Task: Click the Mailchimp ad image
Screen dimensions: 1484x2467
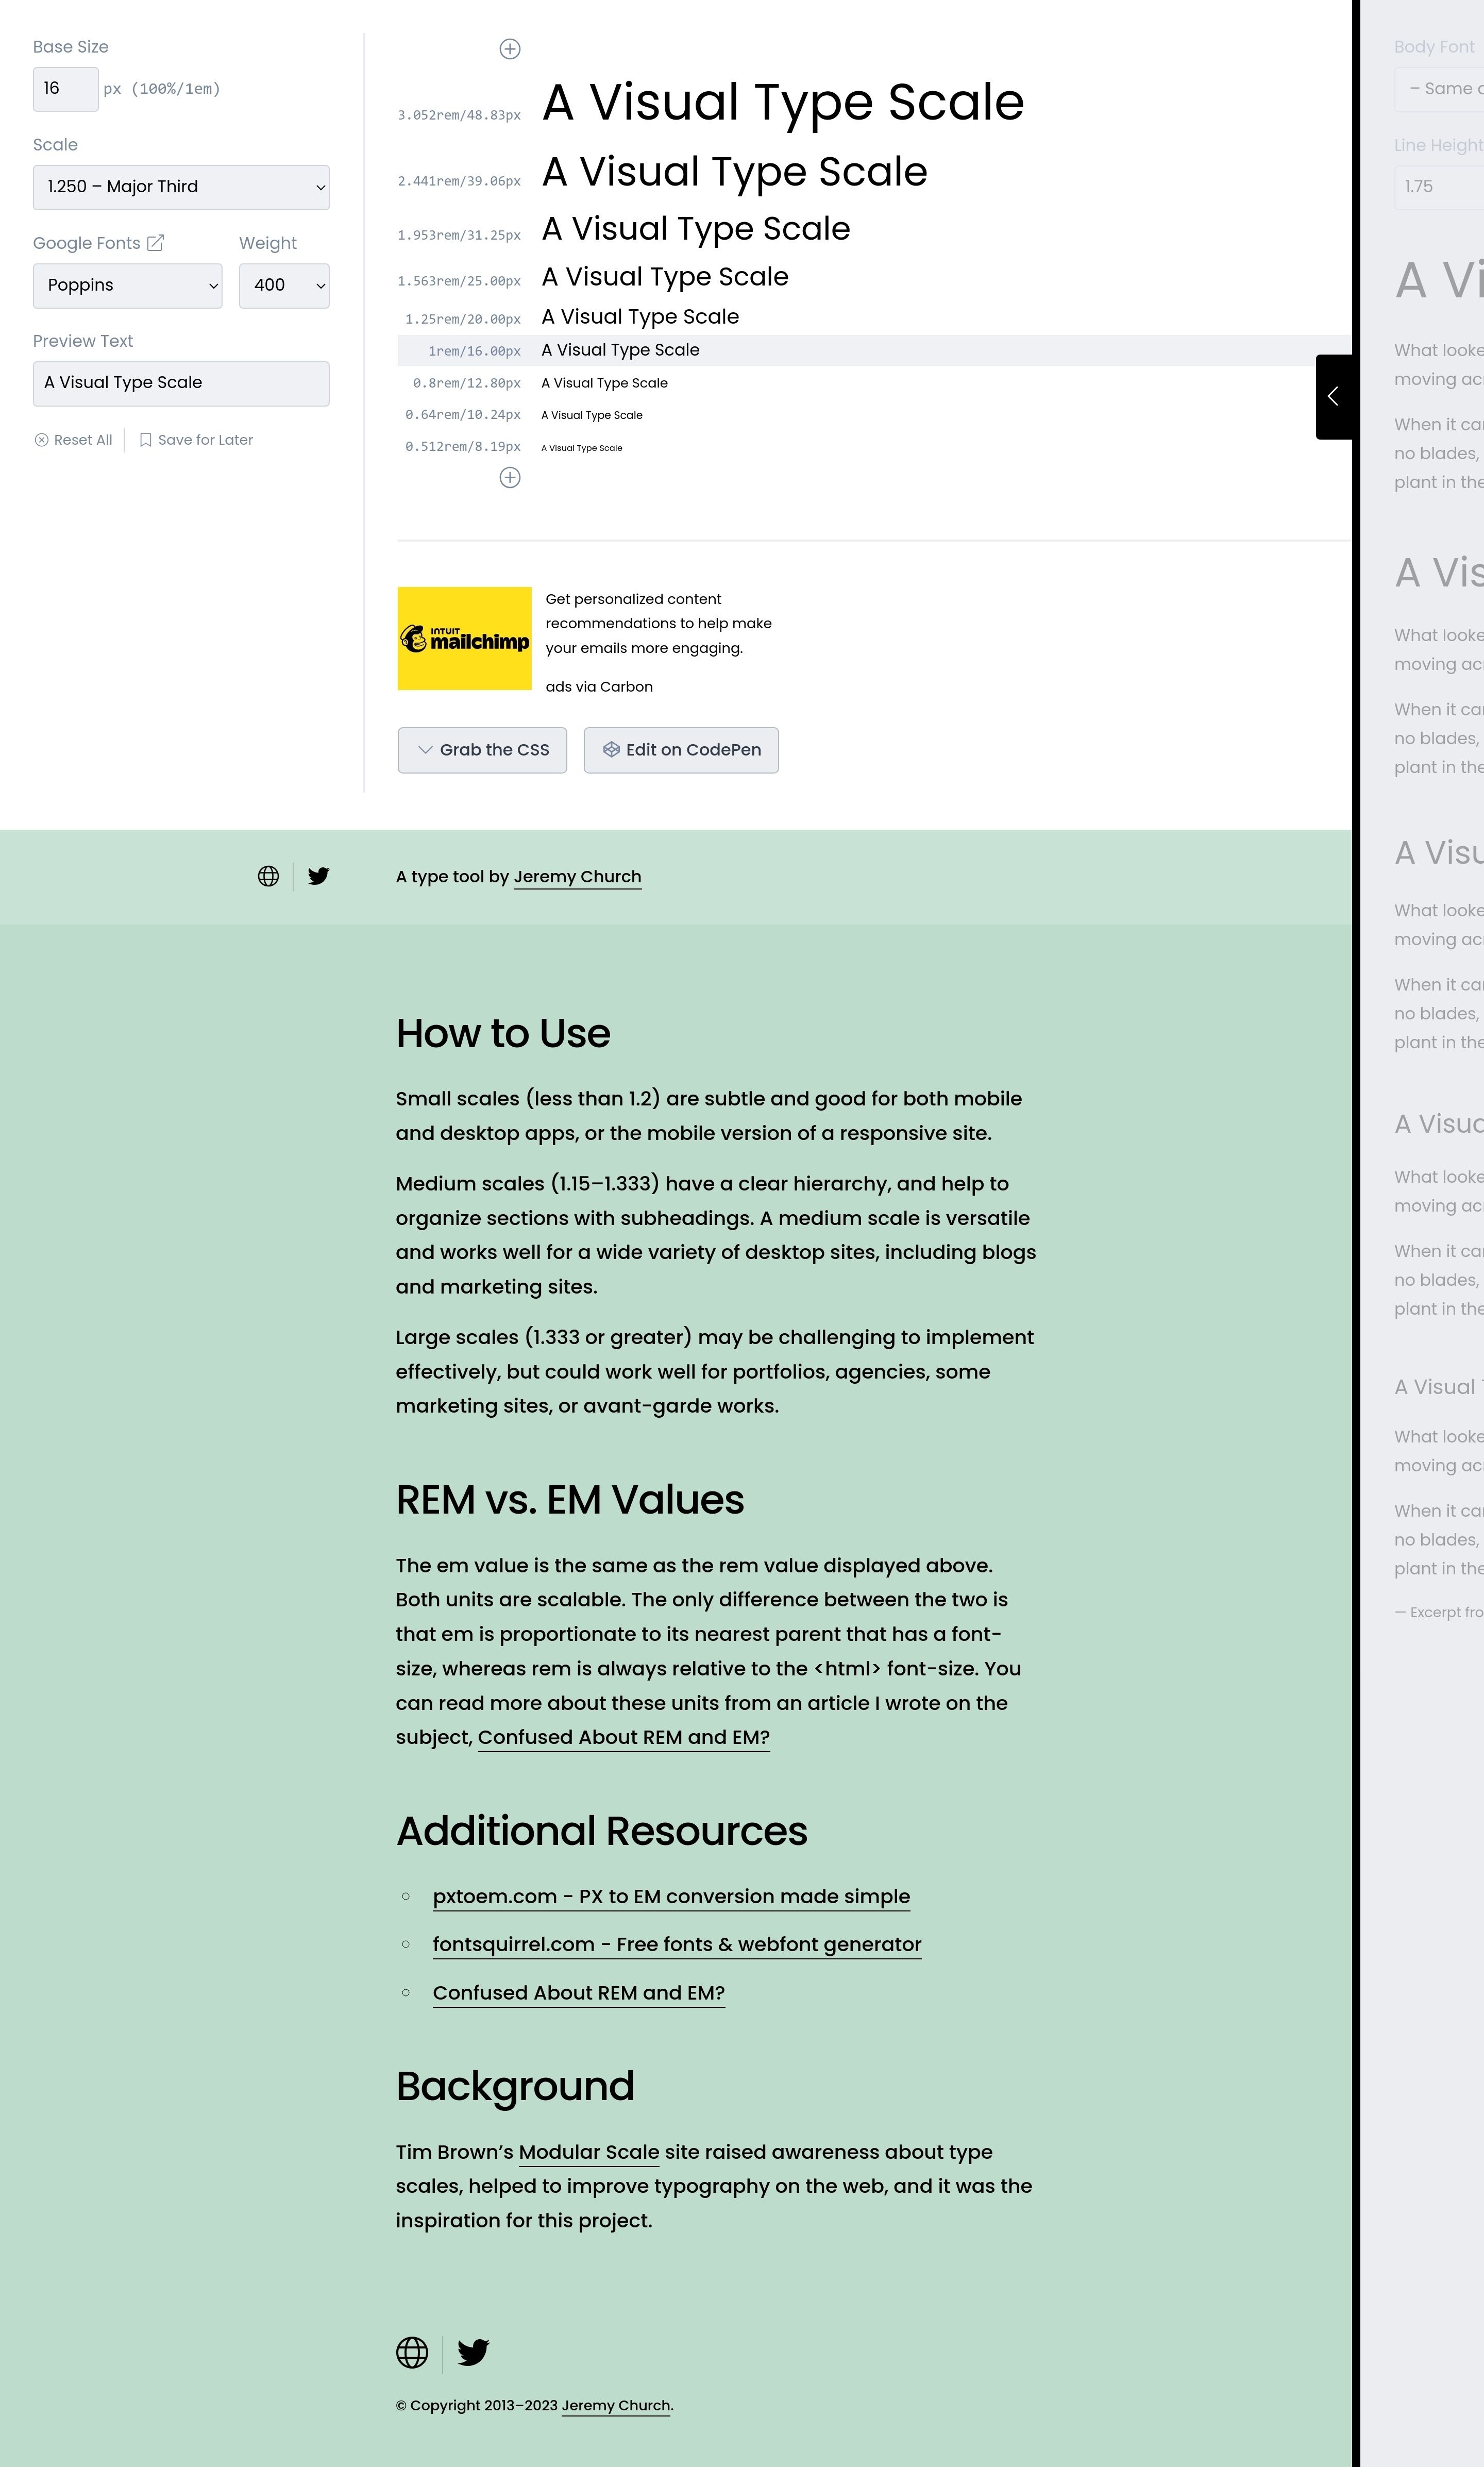Action: point(464,638)
